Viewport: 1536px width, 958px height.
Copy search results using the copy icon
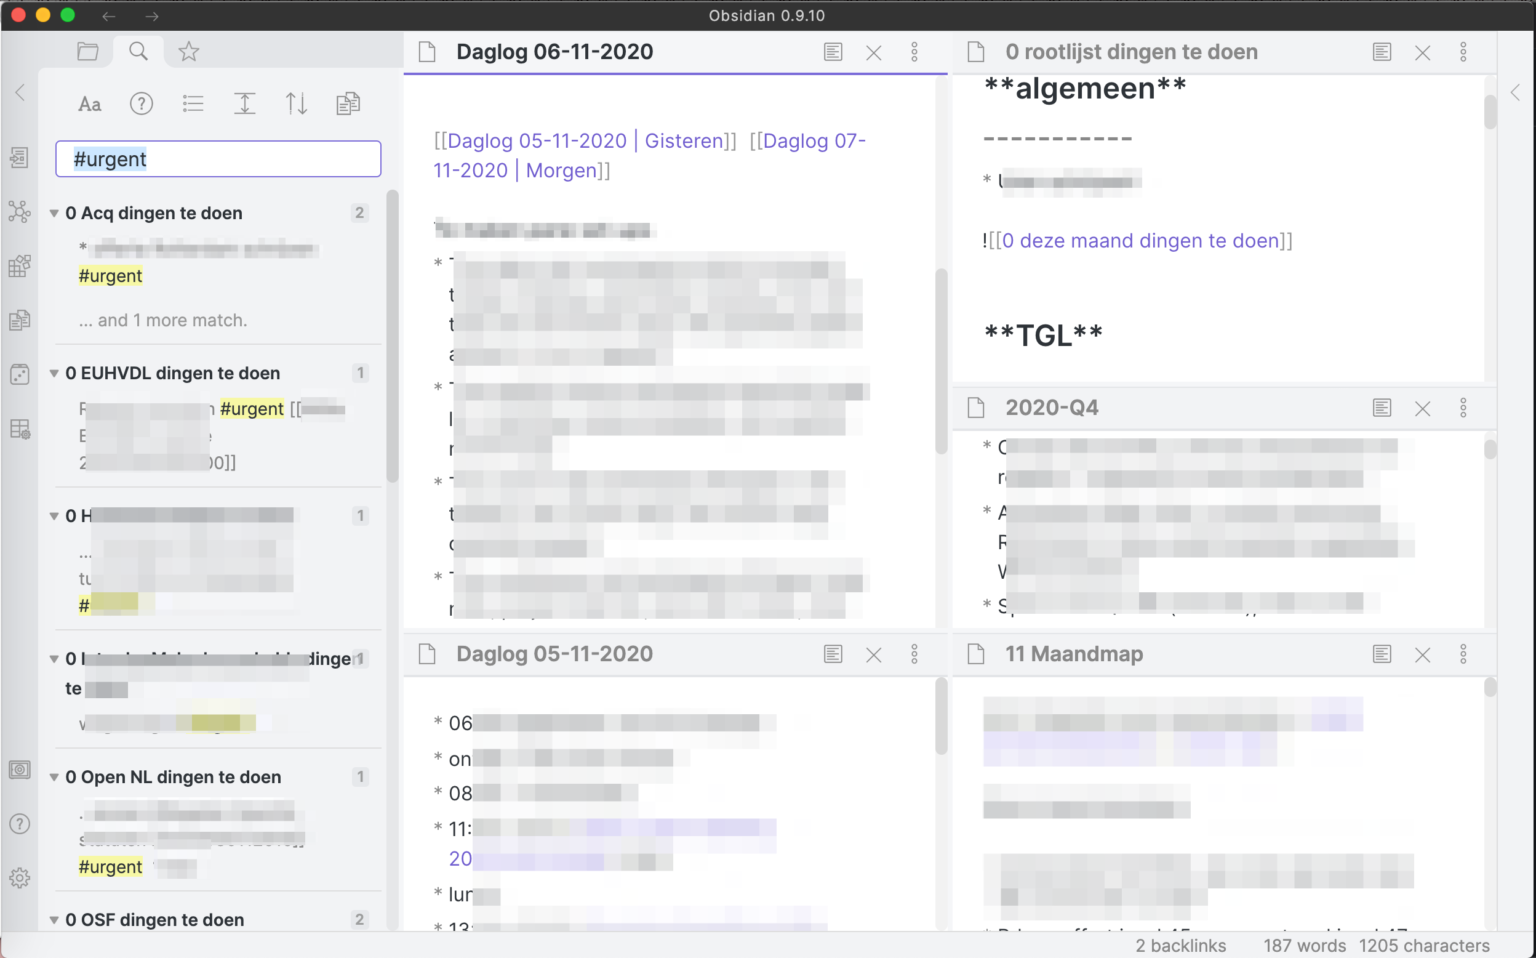click(347, 103)
